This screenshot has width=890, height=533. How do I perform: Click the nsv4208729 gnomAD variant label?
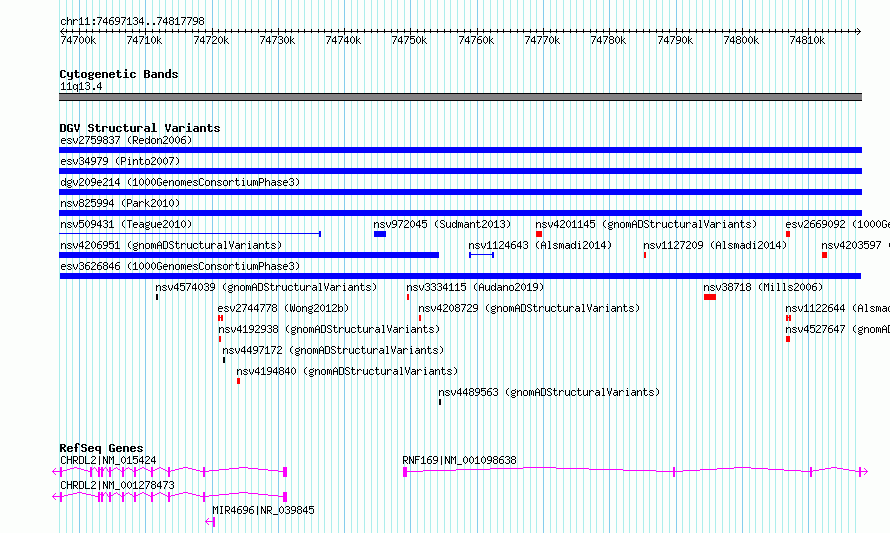pos(529,308)
